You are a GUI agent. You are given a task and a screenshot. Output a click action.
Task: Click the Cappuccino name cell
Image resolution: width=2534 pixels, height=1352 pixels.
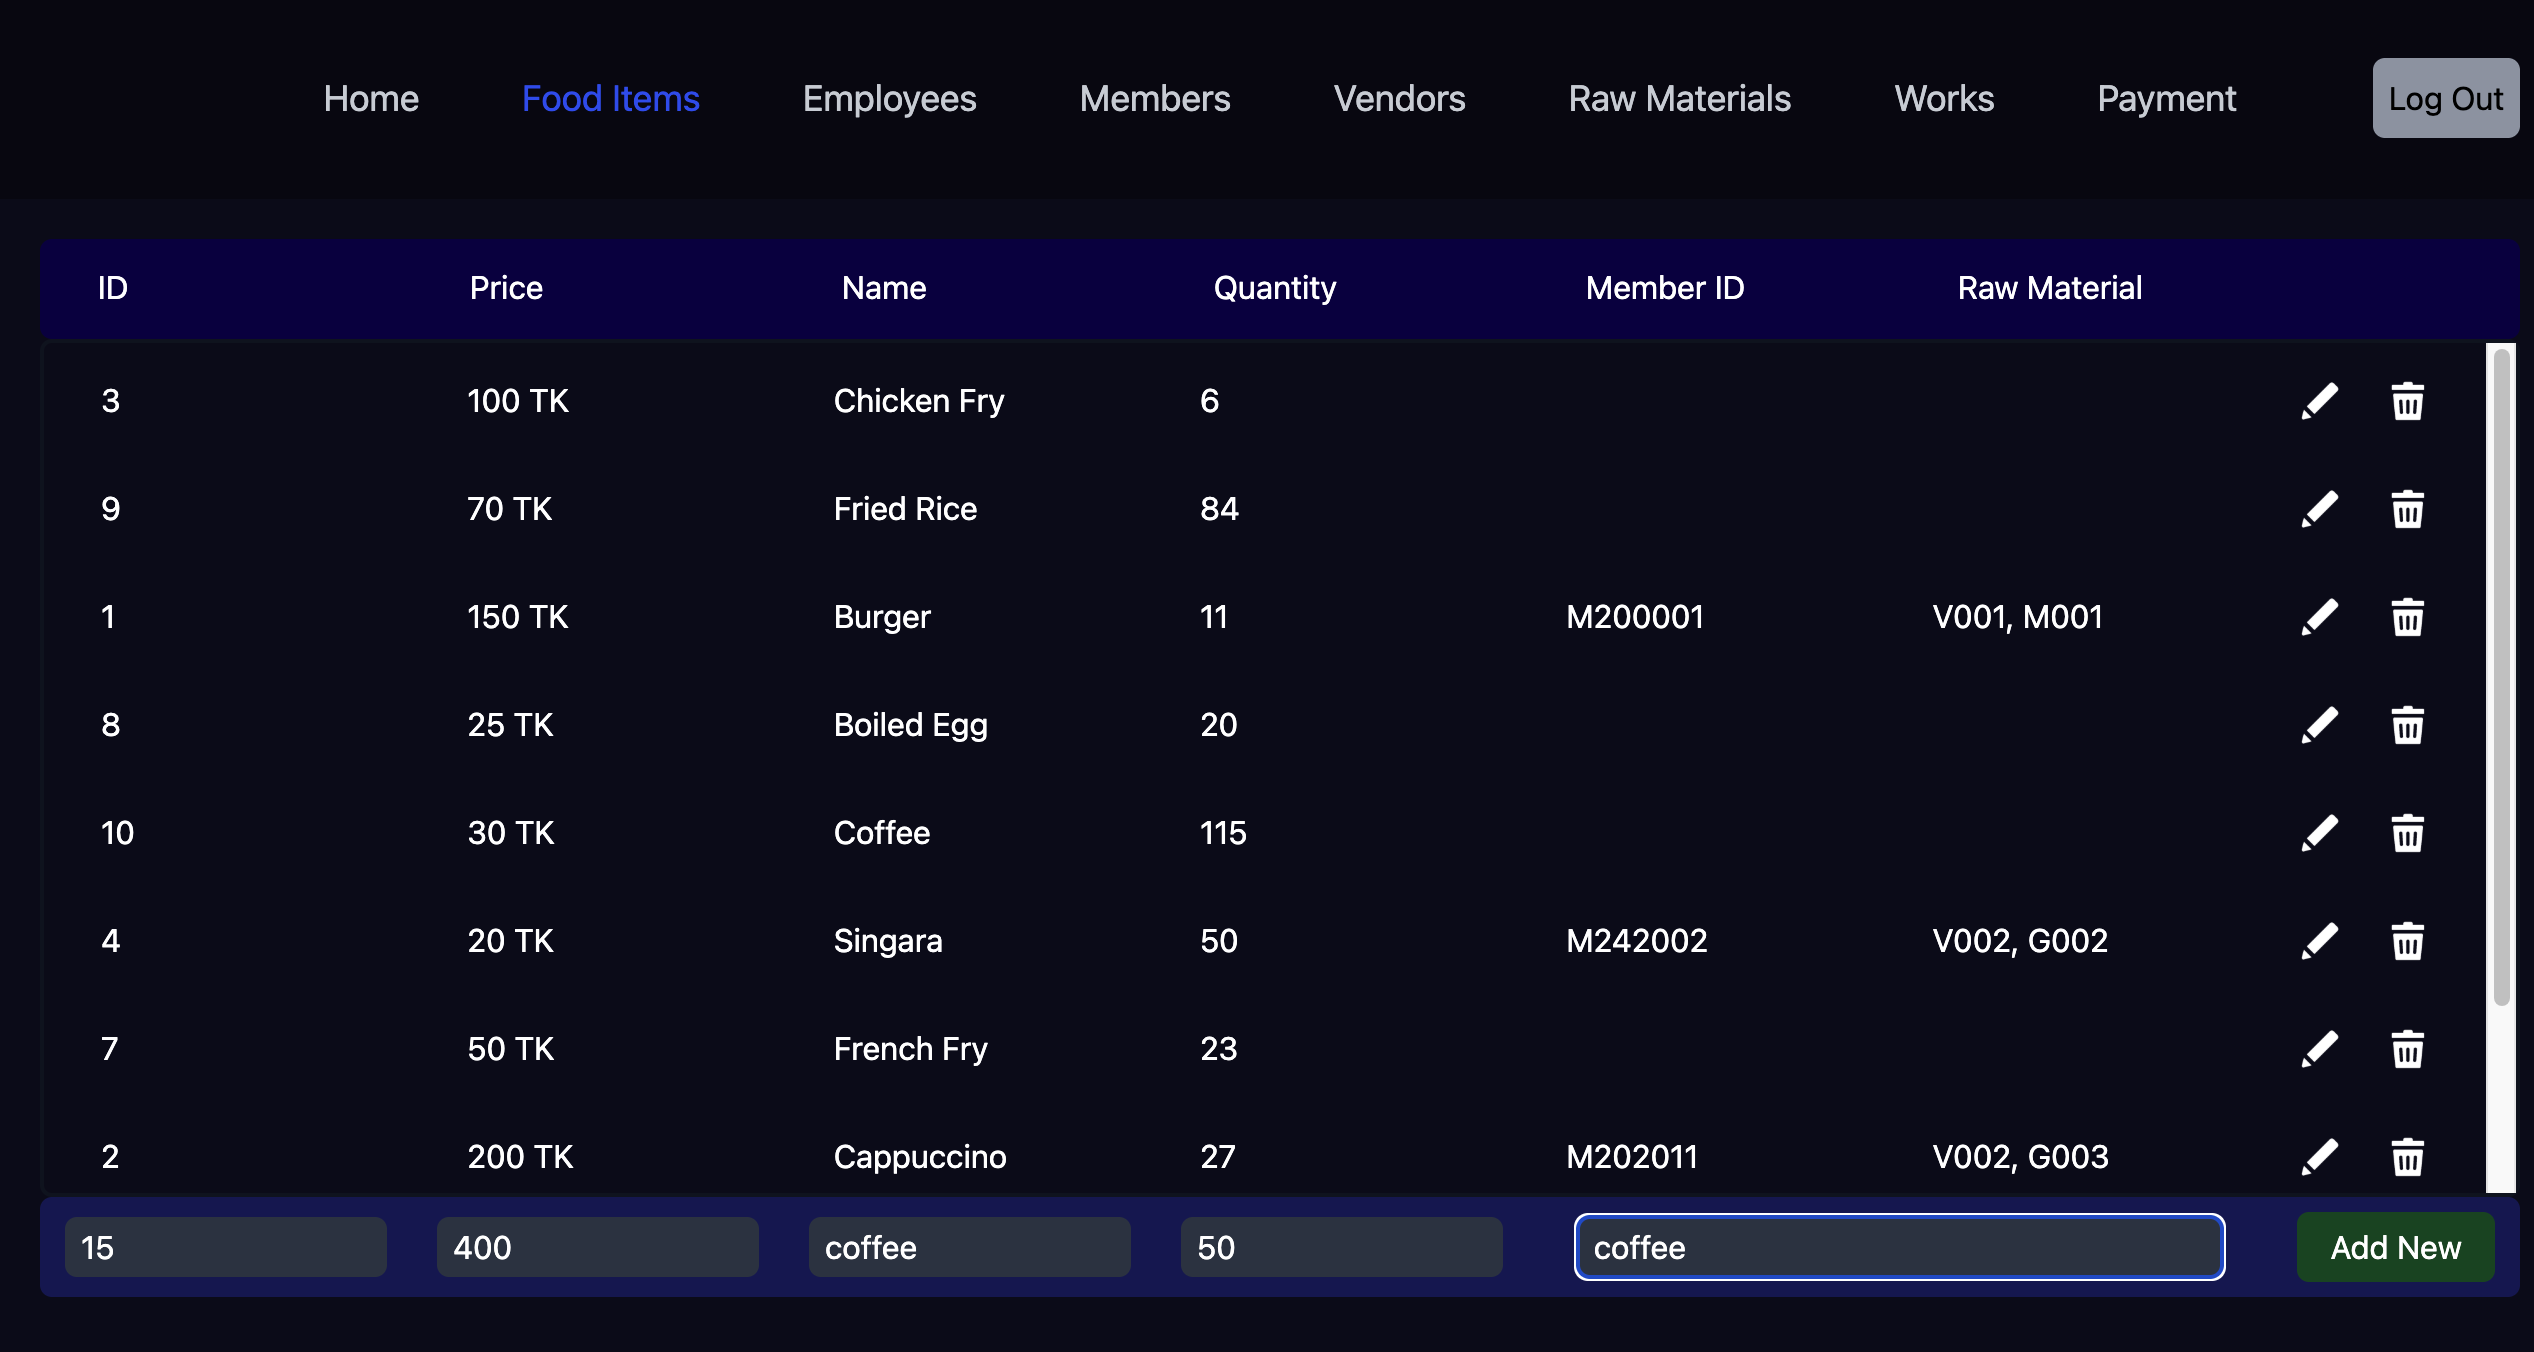(920, 1157)
